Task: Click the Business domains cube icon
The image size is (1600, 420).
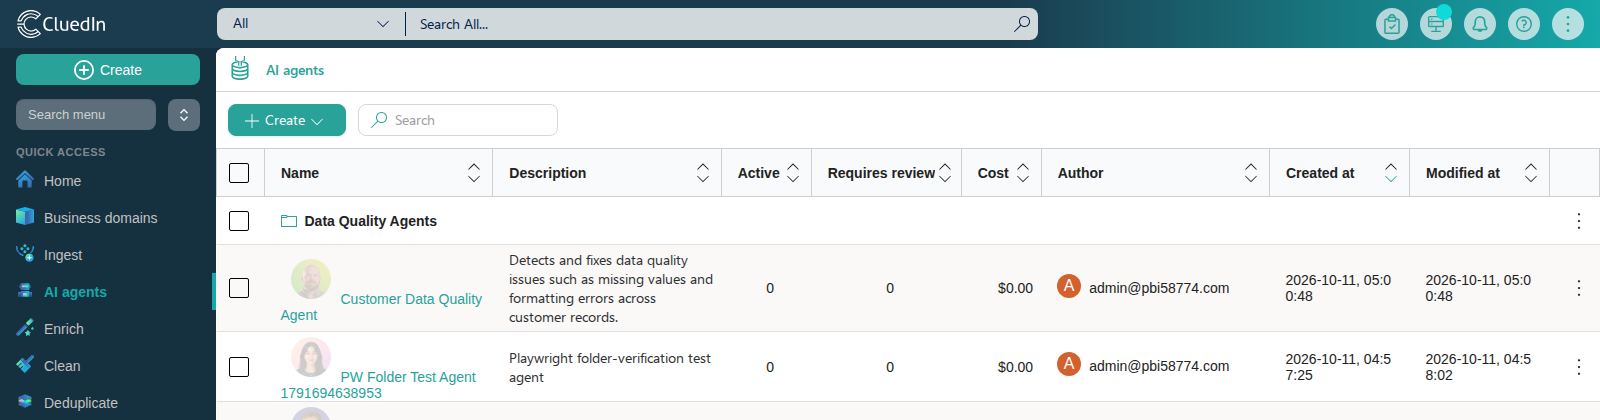Action: pos(25,217)
